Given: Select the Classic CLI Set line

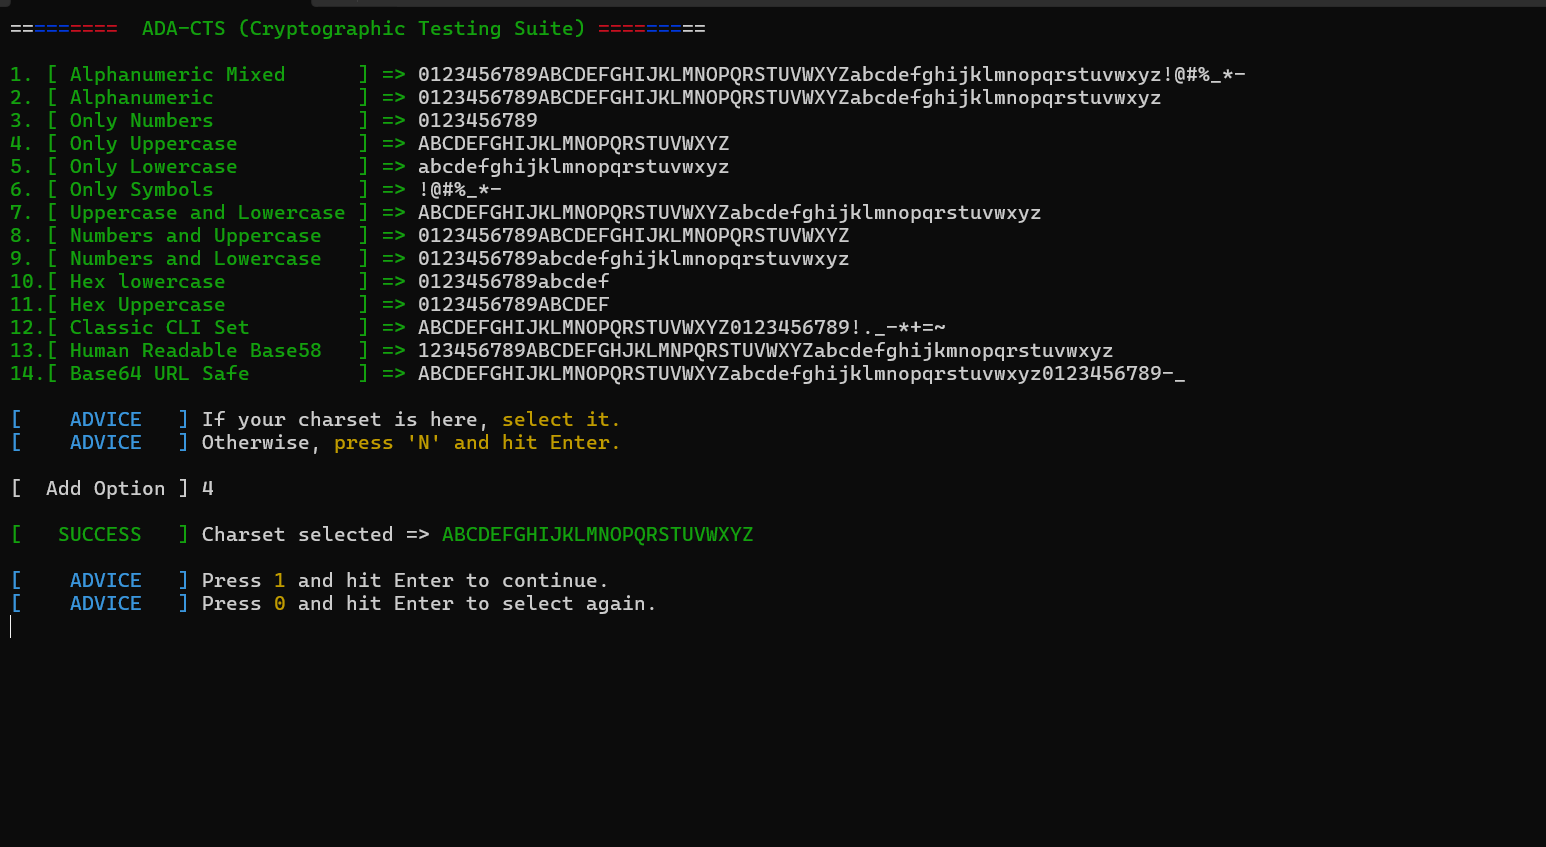Looking at the screenshot, I should click(x=478, y=328).
